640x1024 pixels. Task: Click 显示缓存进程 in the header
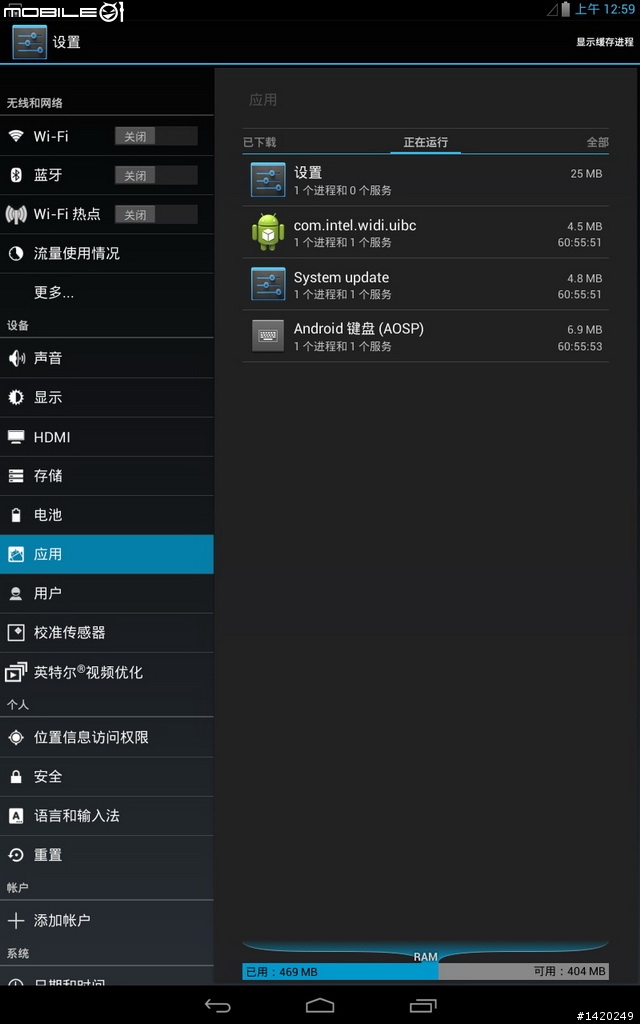(x=605, y=42)
